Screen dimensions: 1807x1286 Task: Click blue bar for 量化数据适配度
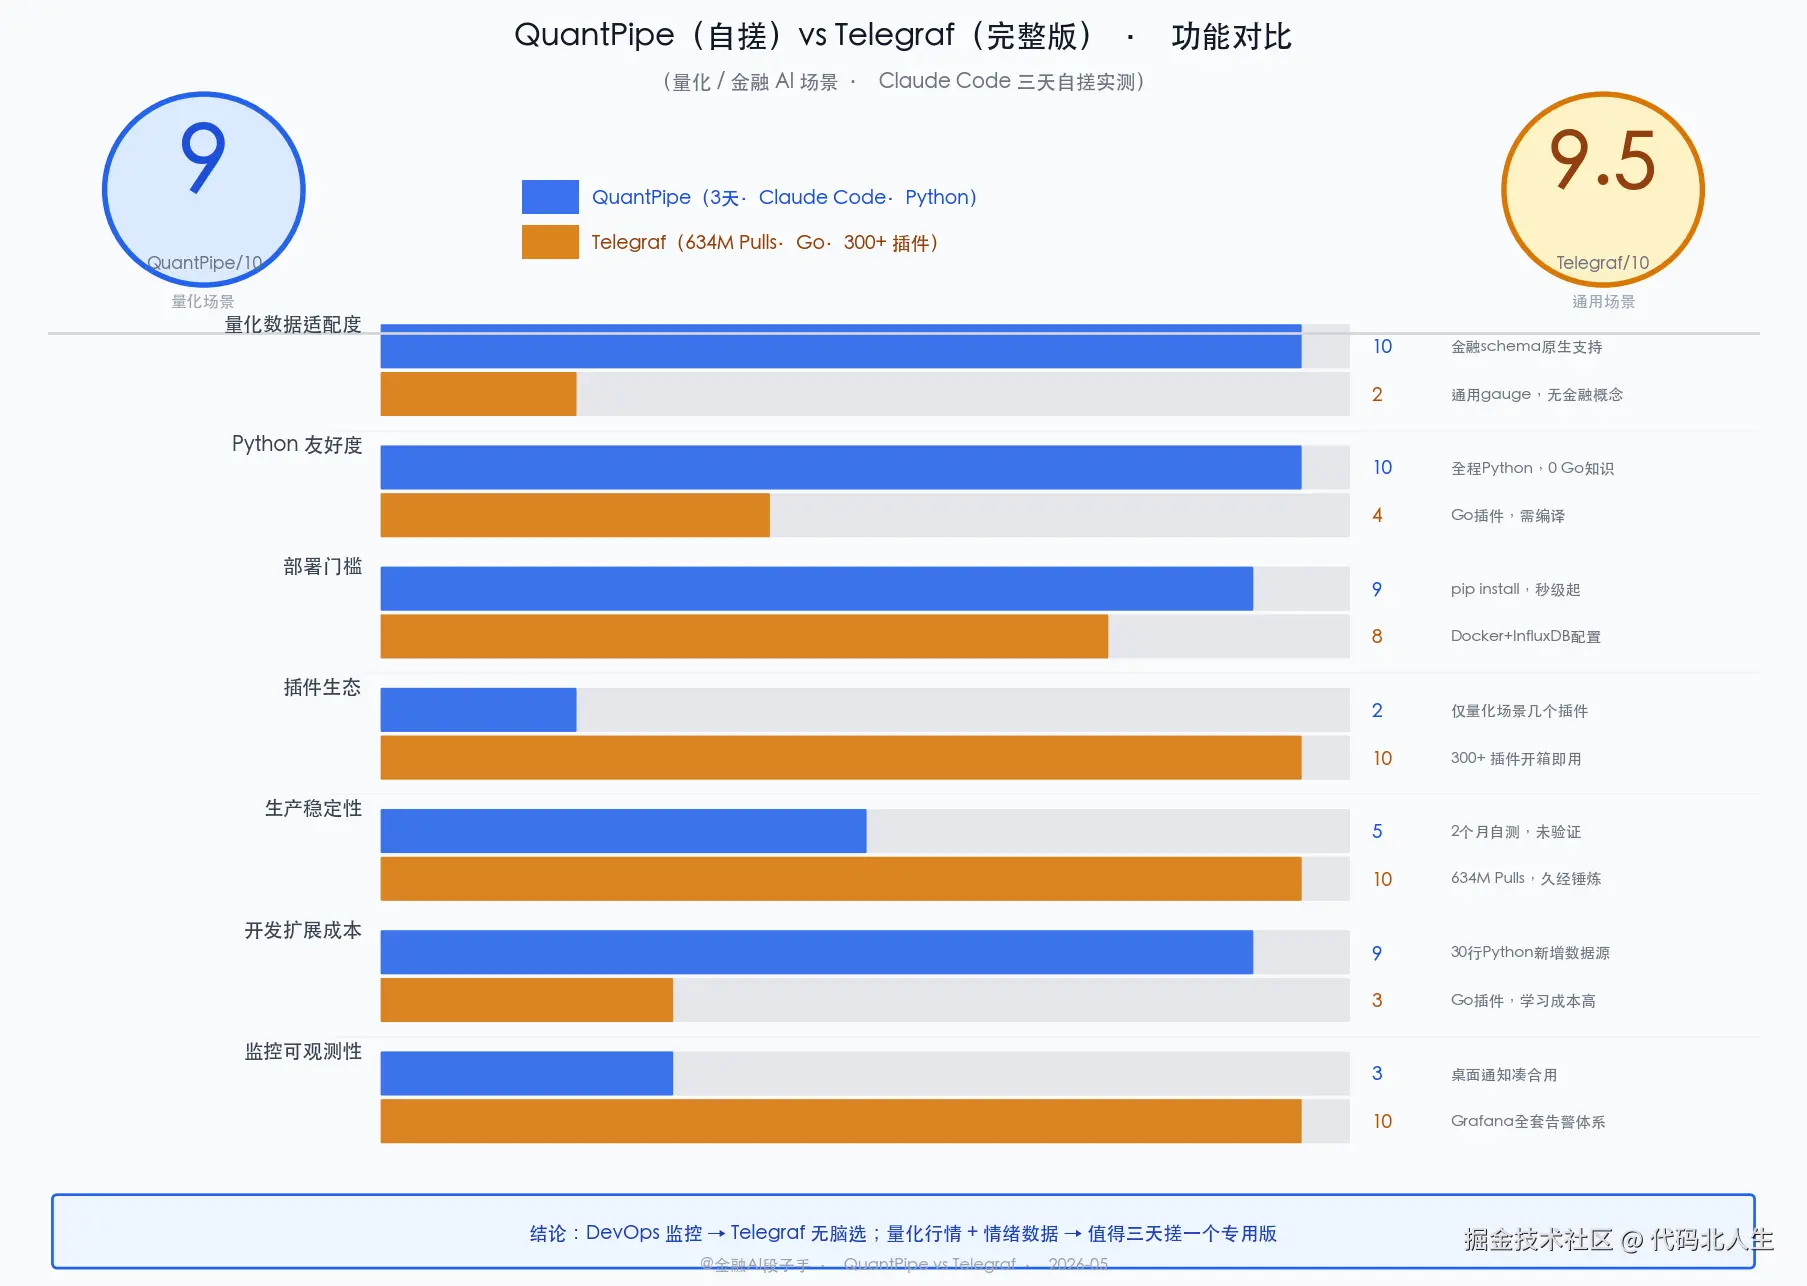[x=841, y=346]
